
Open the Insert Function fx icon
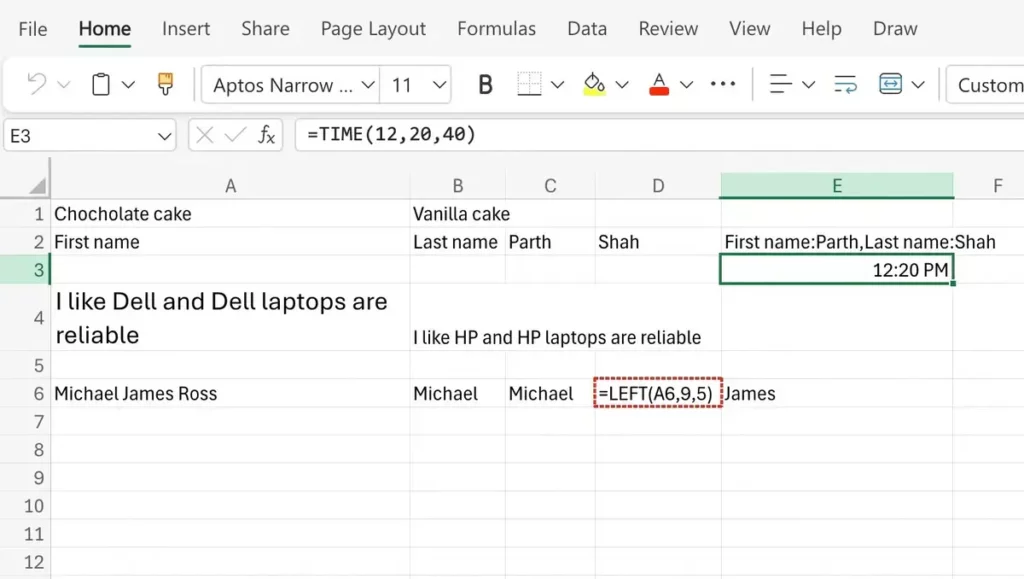click(266, 135)
